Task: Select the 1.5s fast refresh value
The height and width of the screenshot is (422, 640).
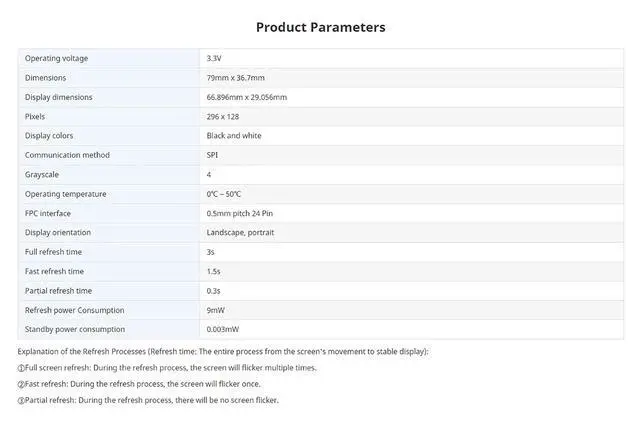Action: click(213, 271)
